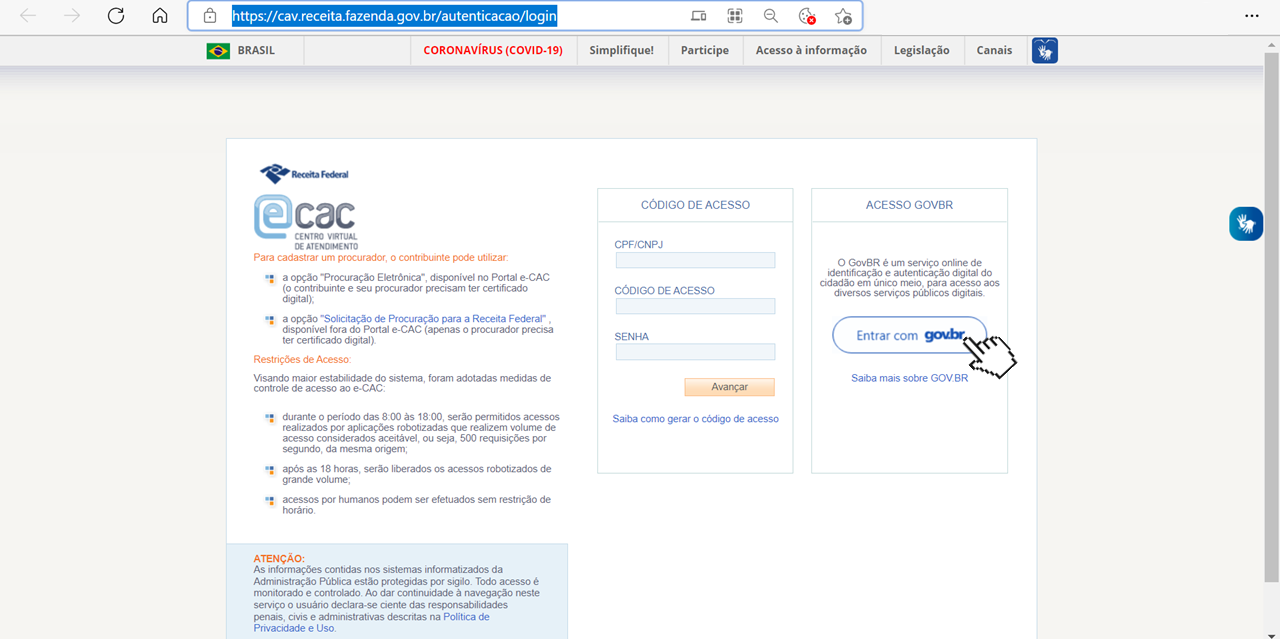The image size is (1280, 639).
Task: Open the Legislação menu item
Action: [x=922, y=50]
